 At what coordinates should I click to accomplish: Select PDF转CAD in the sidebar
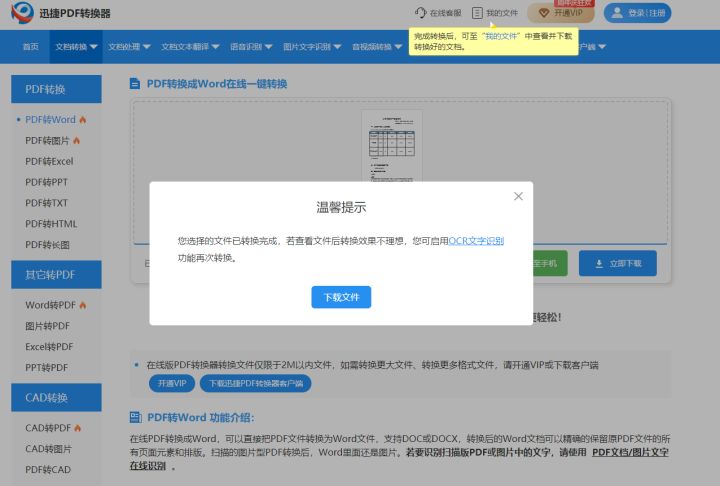pos(48,469)
